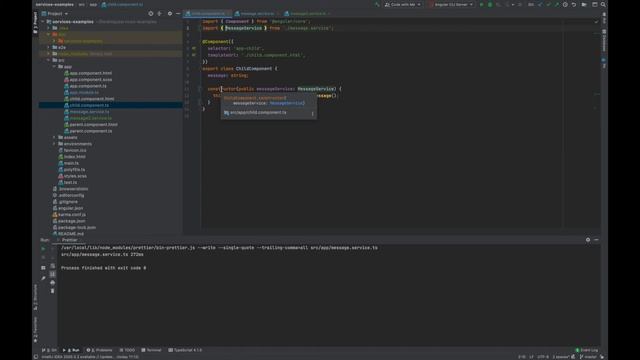Select index.html in the project tree
Image resolution: width=640 pixels, height=360 pixels.
tap(74, 157)
